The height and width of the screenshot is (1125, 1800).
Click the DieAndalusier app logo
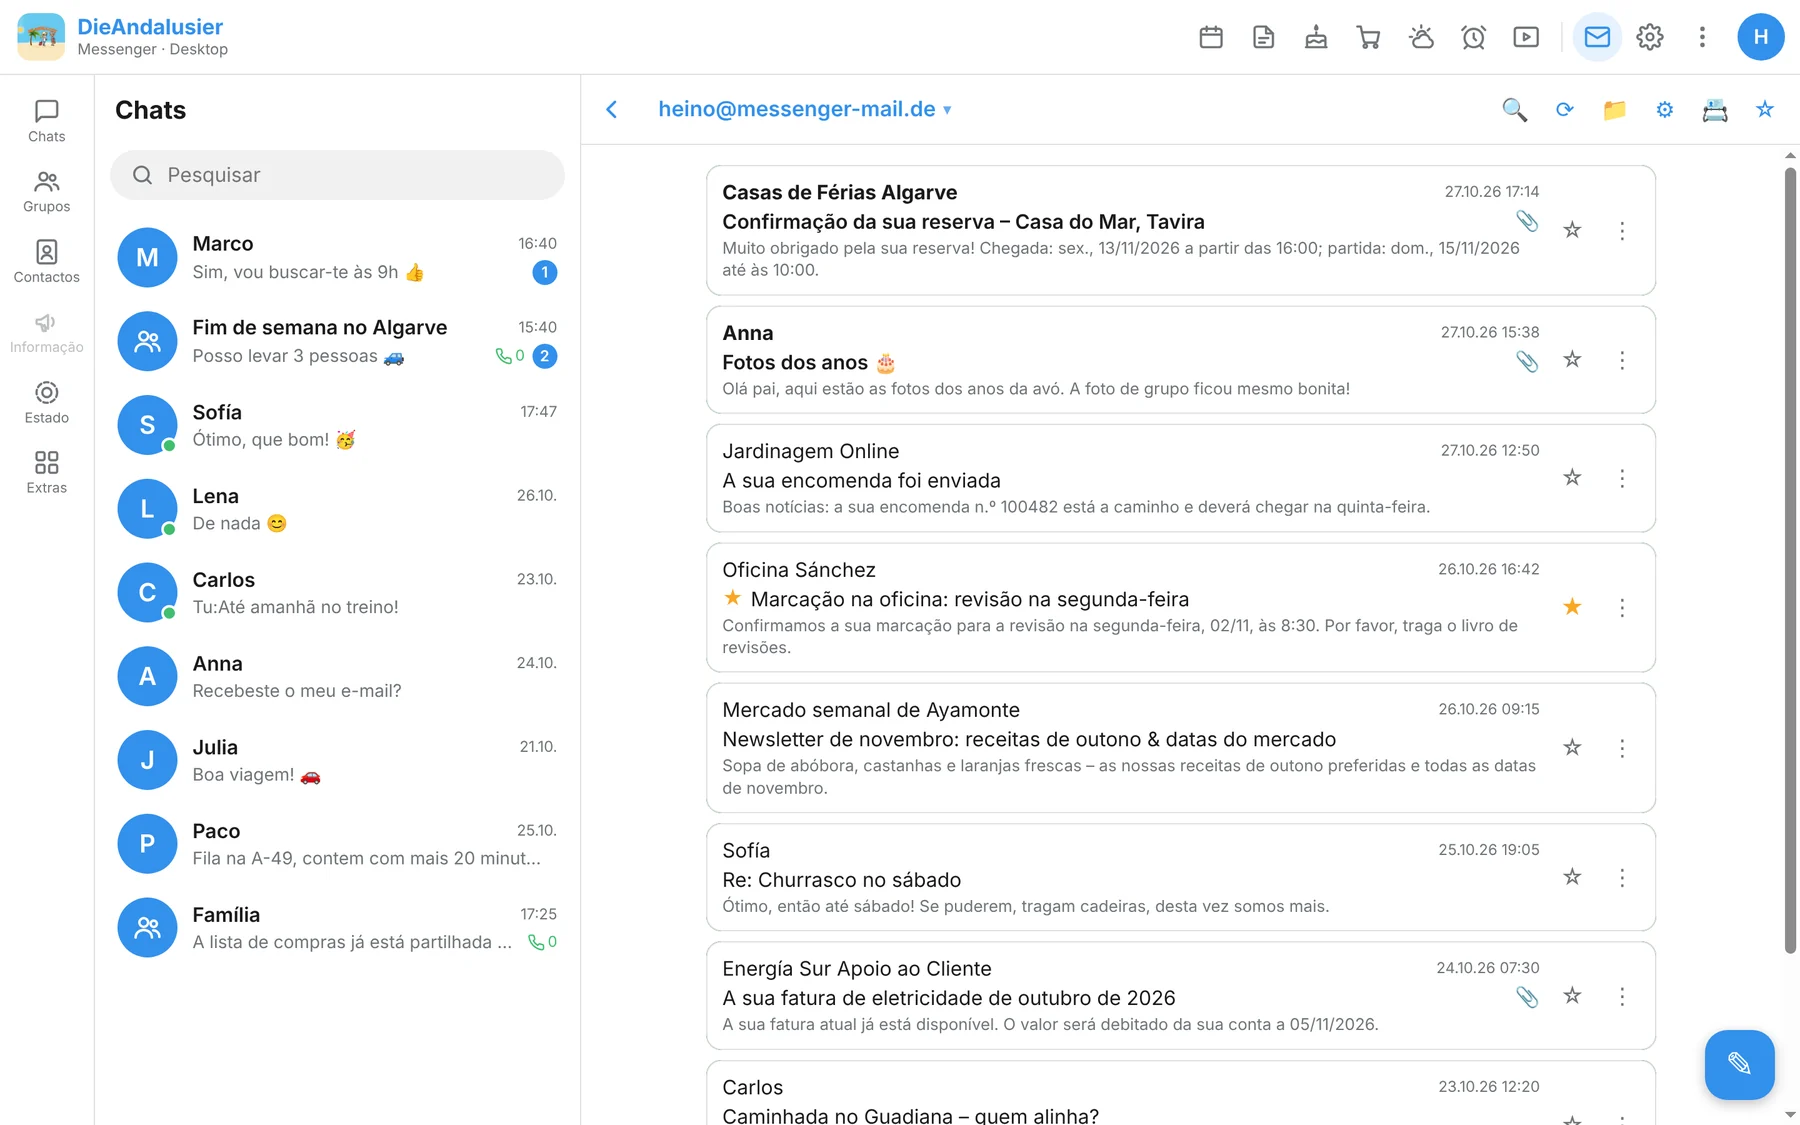tap(41, 37)
